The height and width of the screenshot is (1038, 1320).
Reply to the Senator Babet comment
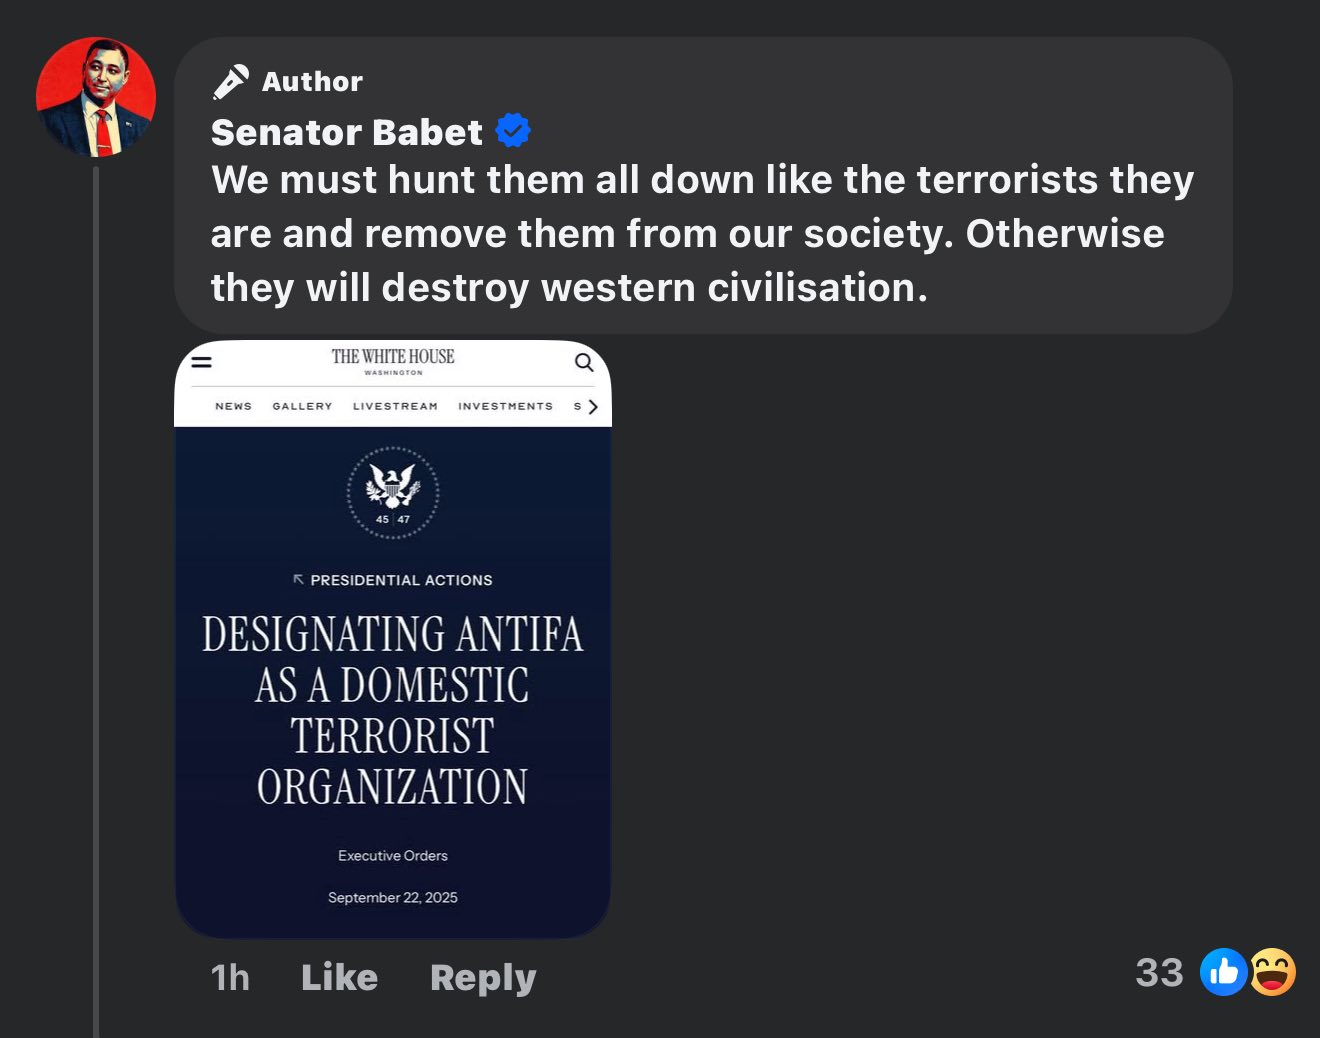point(483,977)
